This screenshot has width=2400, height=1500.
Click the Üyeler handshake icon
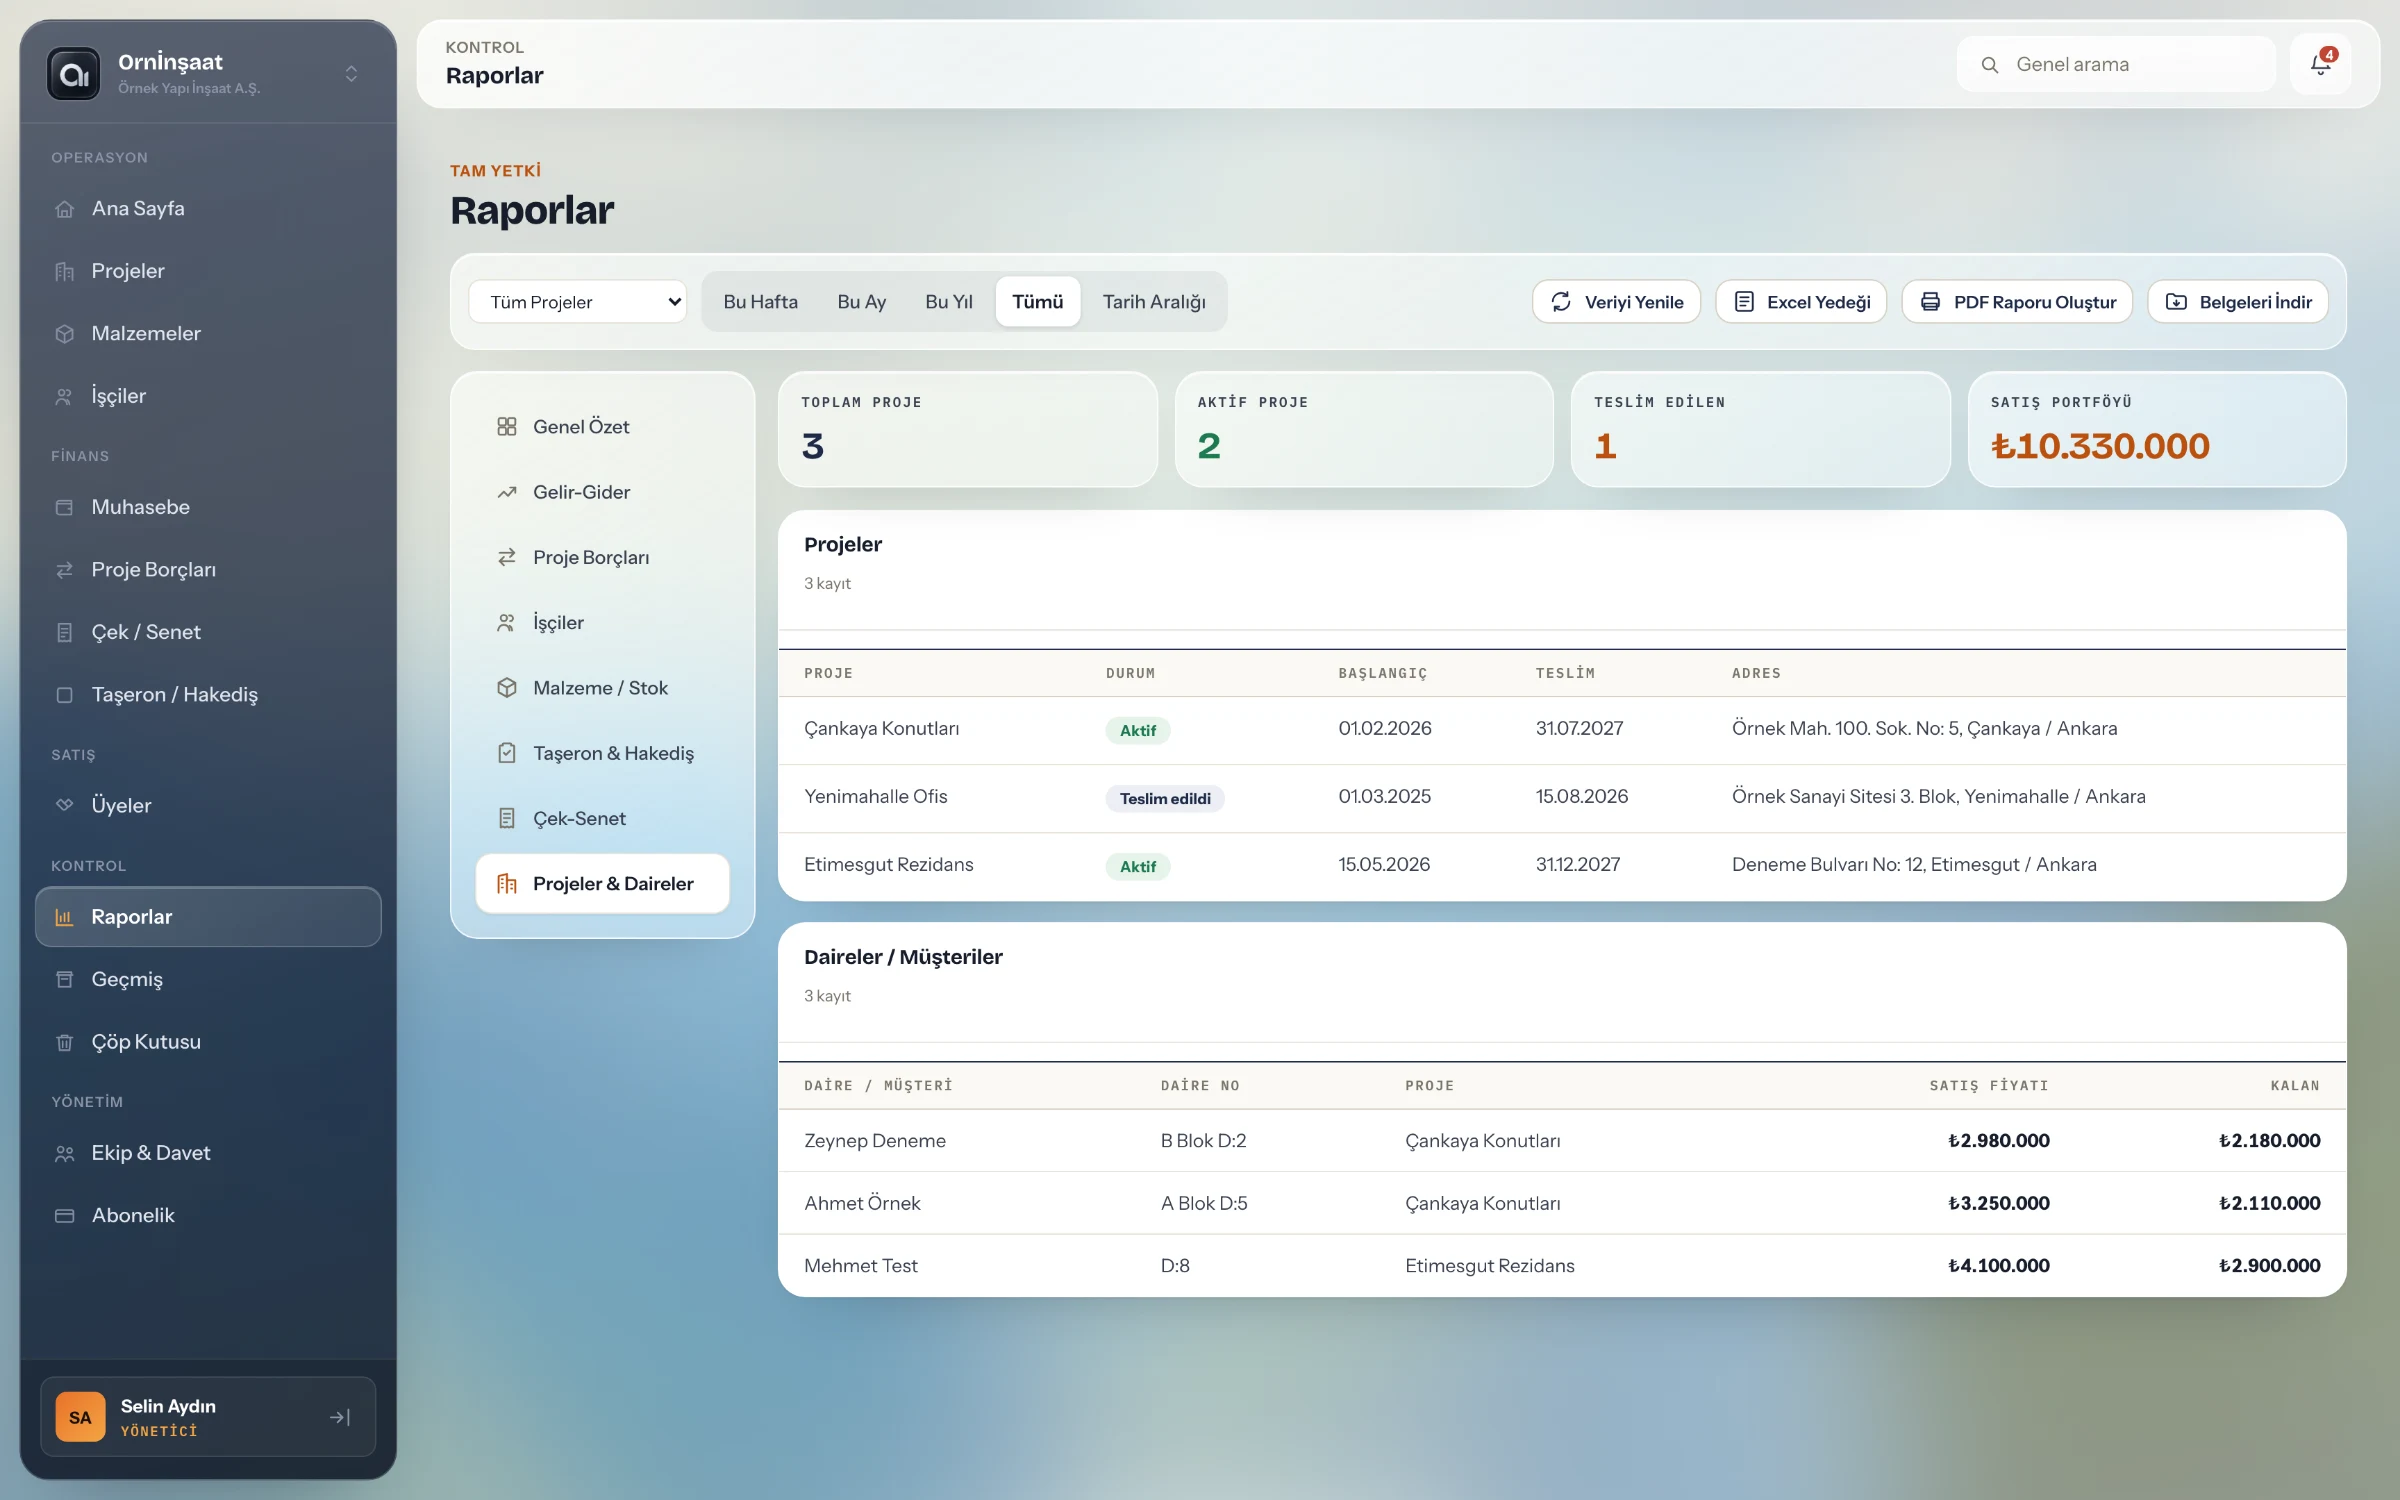65,805
